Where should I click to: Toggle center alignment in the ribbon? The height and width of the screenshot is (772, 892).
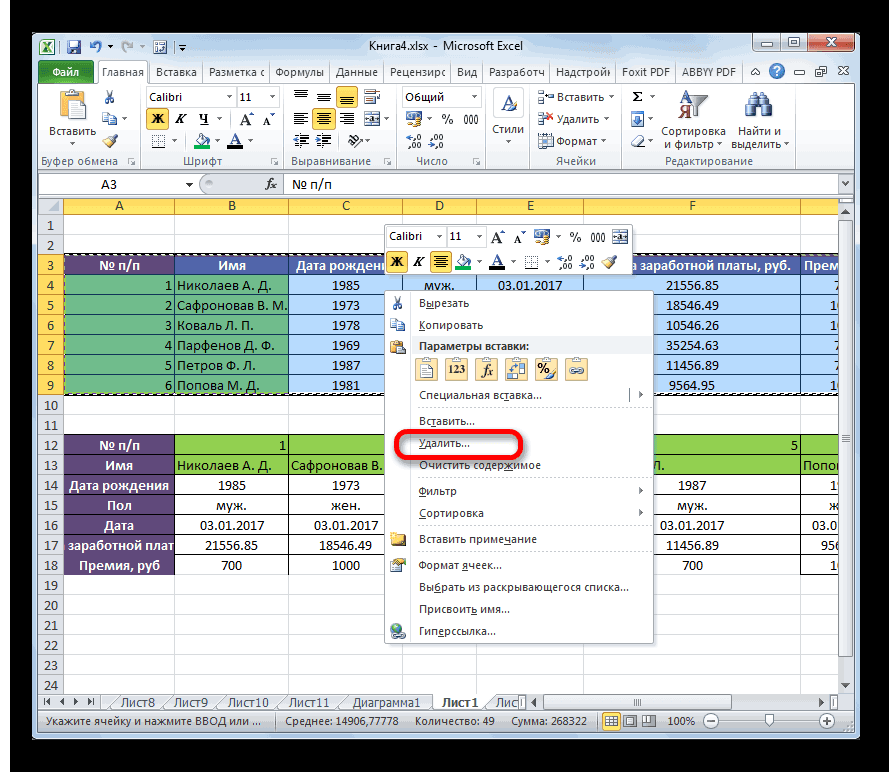tap(323, 119)
